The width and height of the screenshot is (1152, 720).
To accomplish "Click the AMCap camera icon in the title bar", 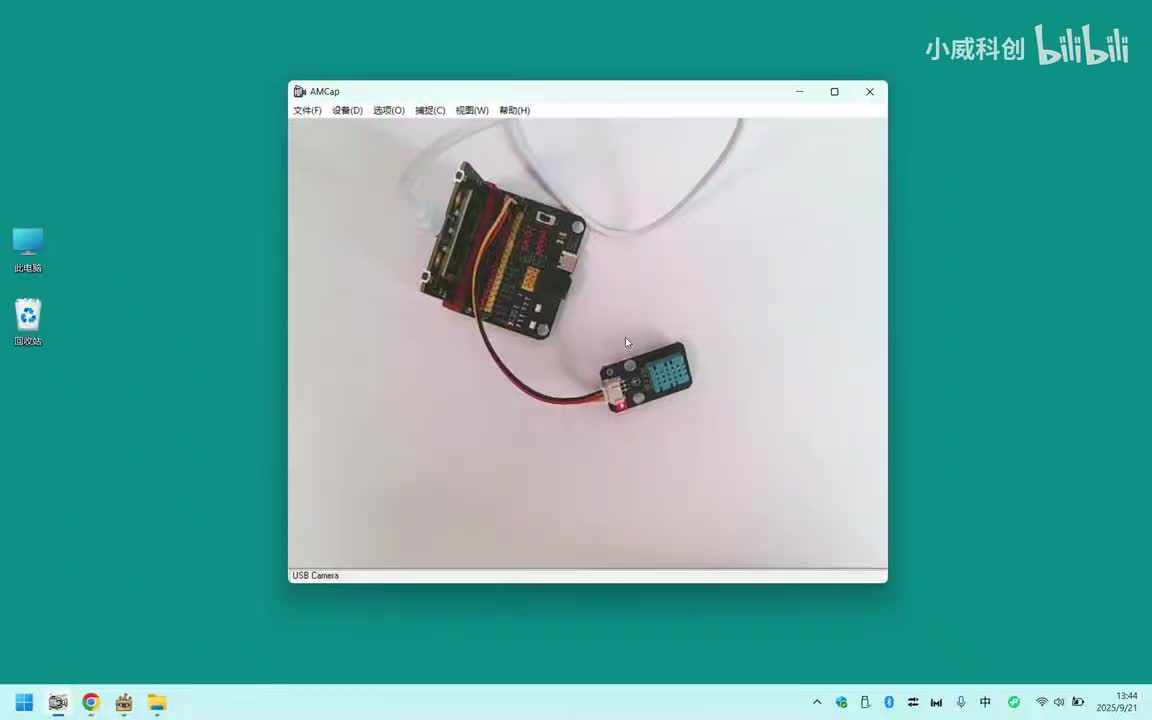I will point(299,91).
